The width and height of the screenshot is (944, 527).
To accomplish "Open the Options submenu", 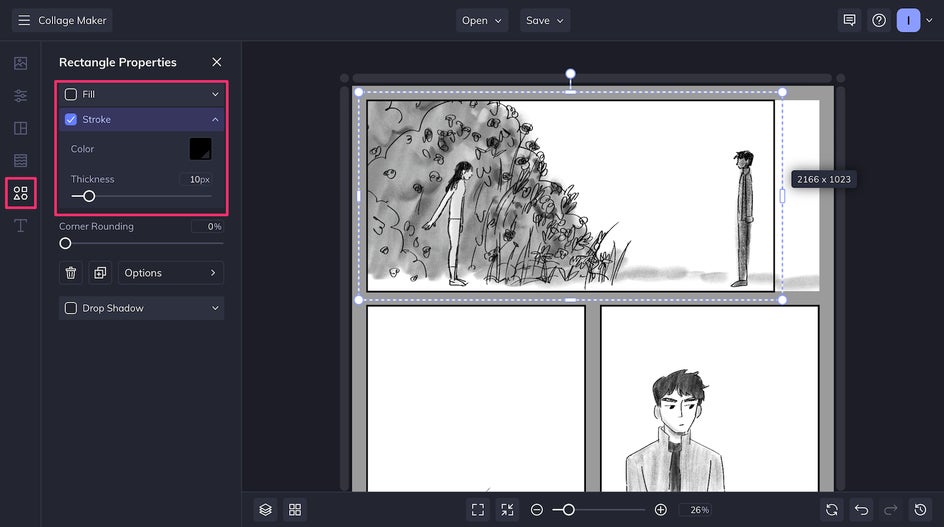I will [170, 273].
